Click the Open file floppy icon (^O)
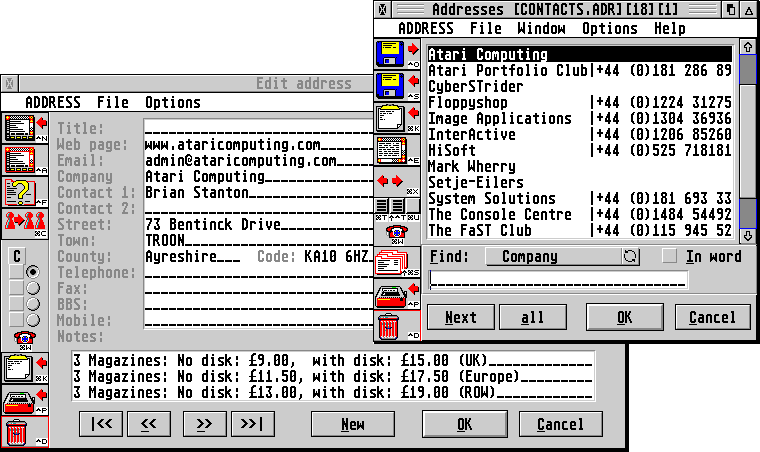Image resolution: width=760 pixels, height=452 pixels. pos(397,54)
